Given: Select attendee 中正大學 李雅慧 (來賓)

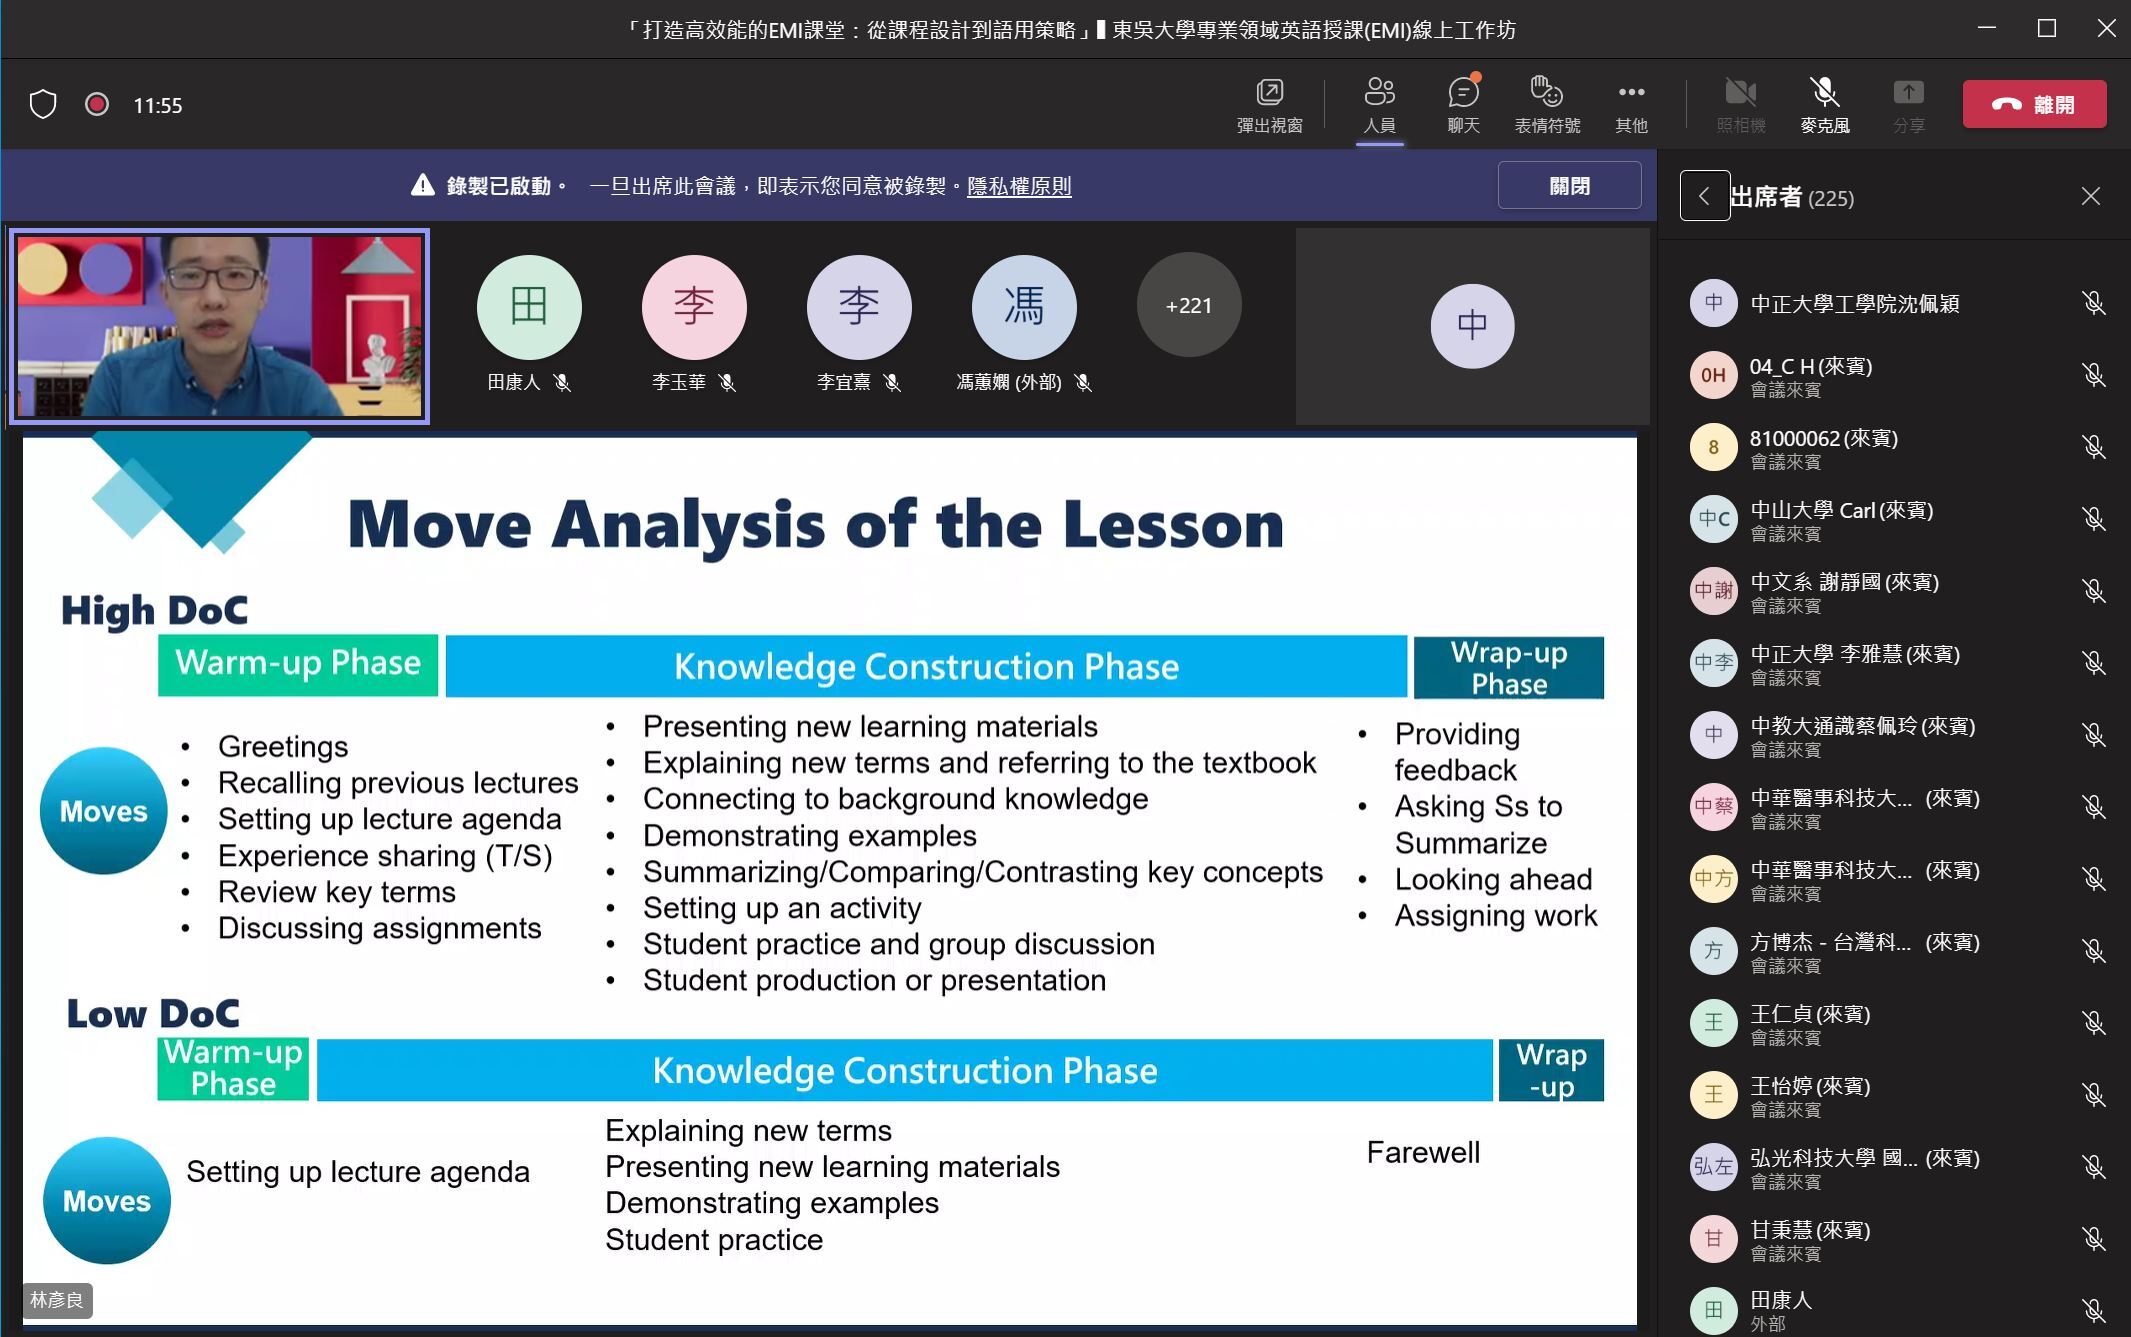Looking at the screenshot, I should 1894,663.
